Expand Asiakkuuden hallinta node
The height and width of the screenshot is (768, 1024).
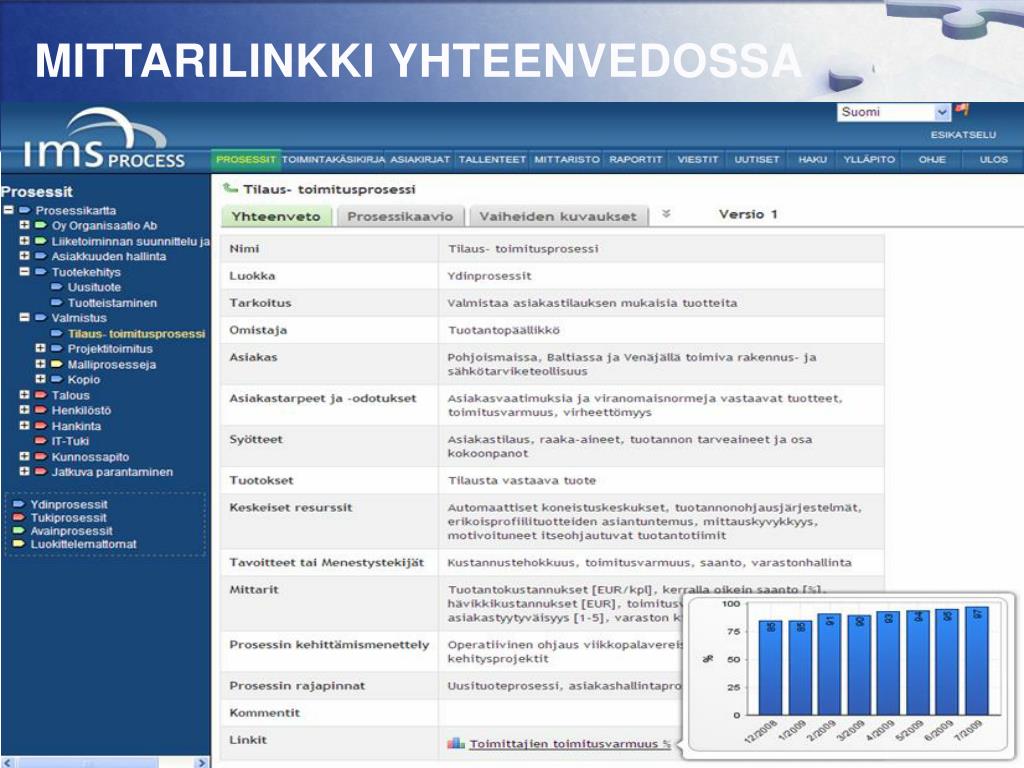coord(25,256)
